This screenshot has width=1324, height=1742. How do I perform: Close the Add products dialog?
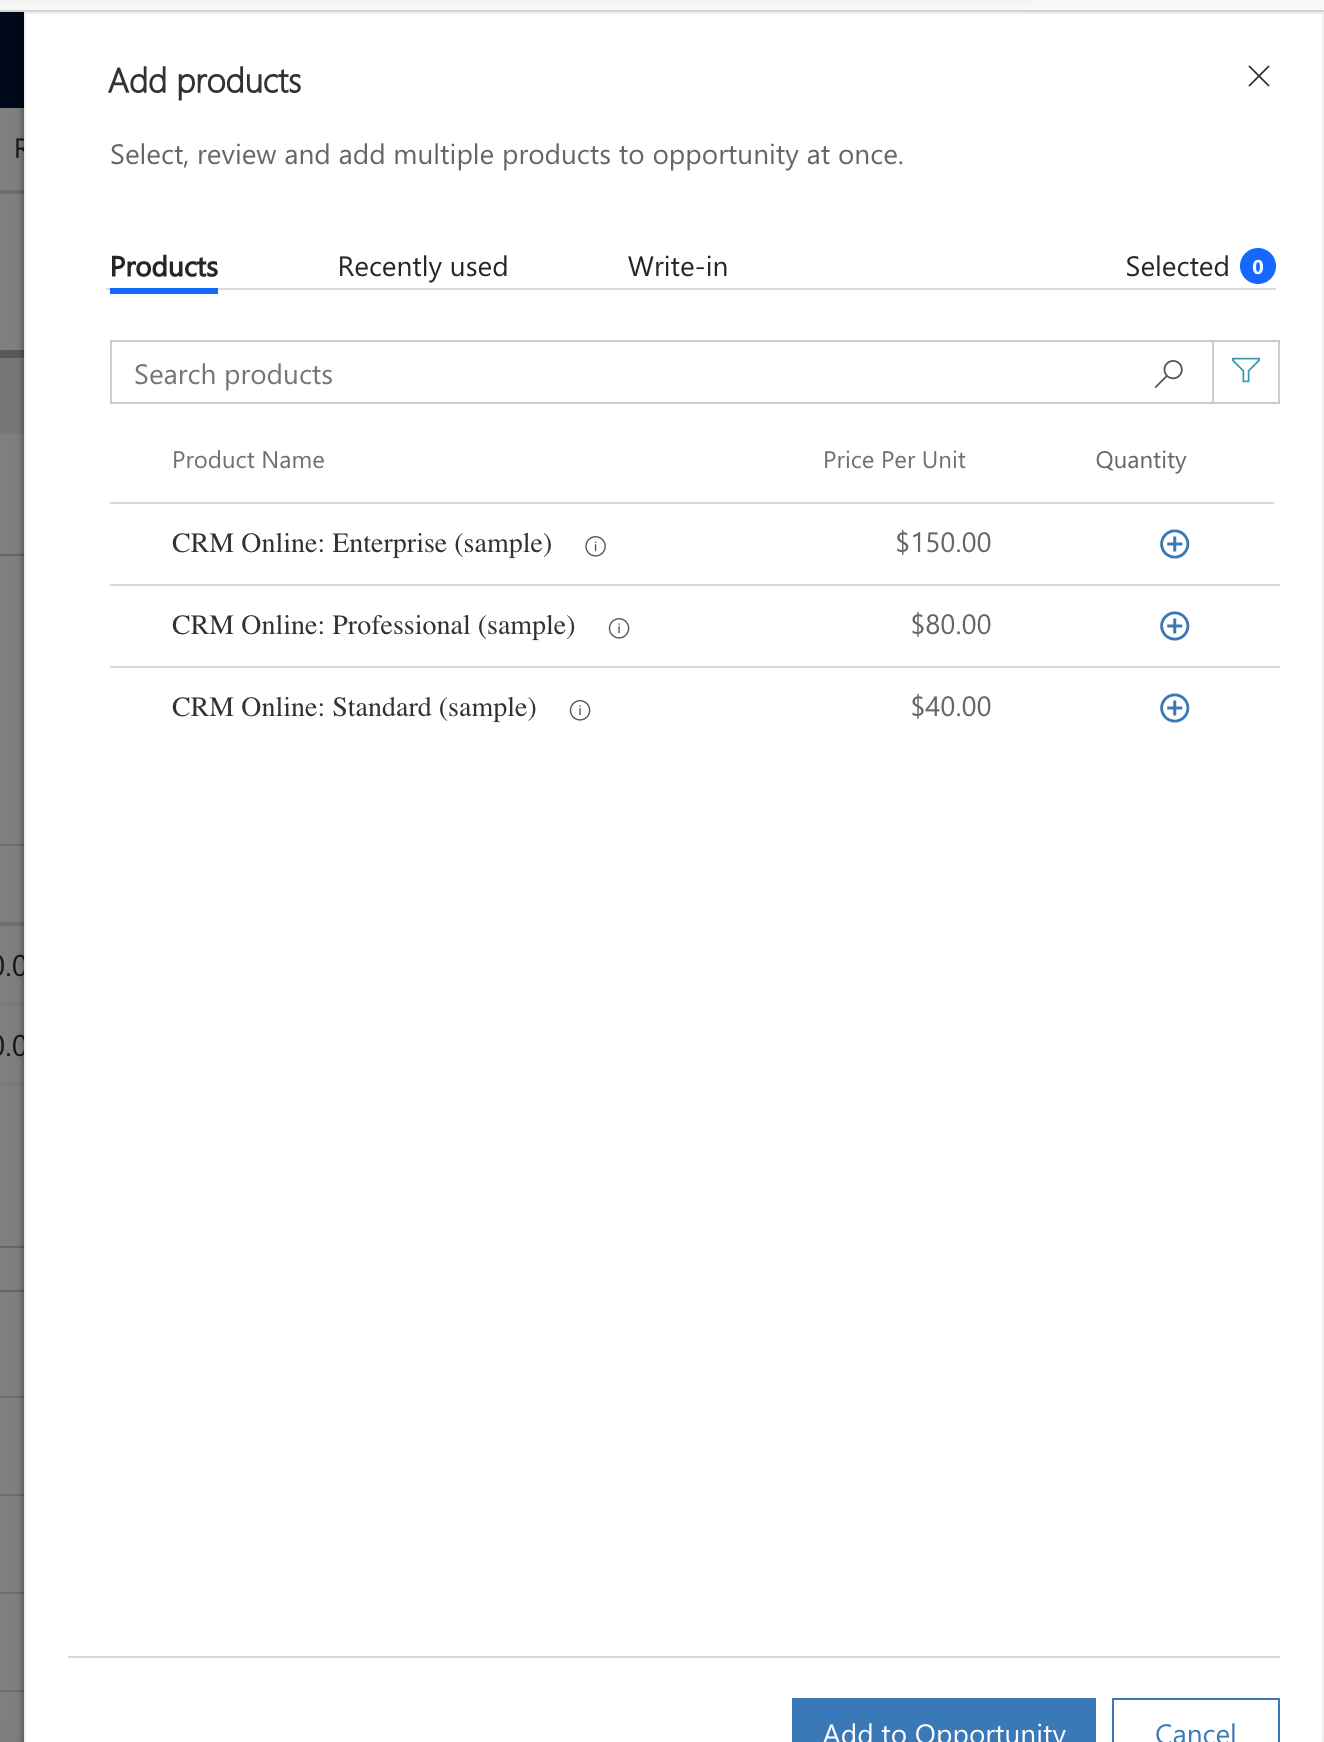pyautogui.click(x=1259, y=76)
